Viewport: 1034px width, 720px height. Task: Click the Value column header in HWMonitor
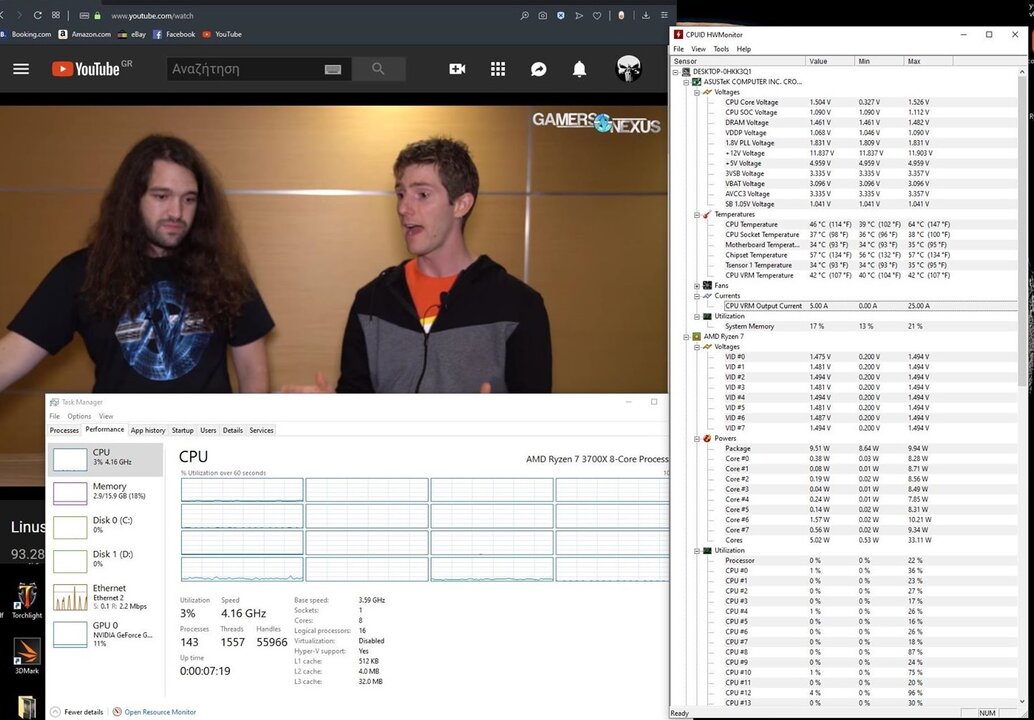coord(830,61)
